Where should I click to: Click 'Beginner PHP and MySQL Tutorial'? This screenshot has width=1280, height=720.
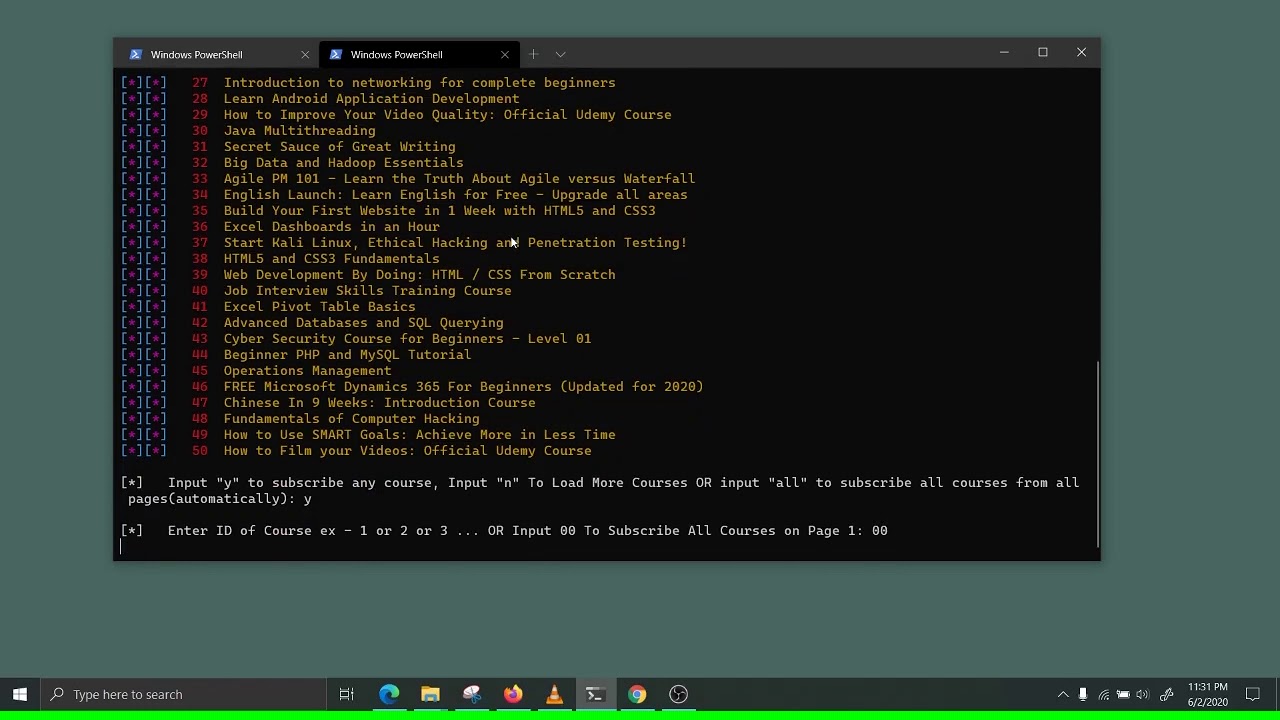coord(347,355)
